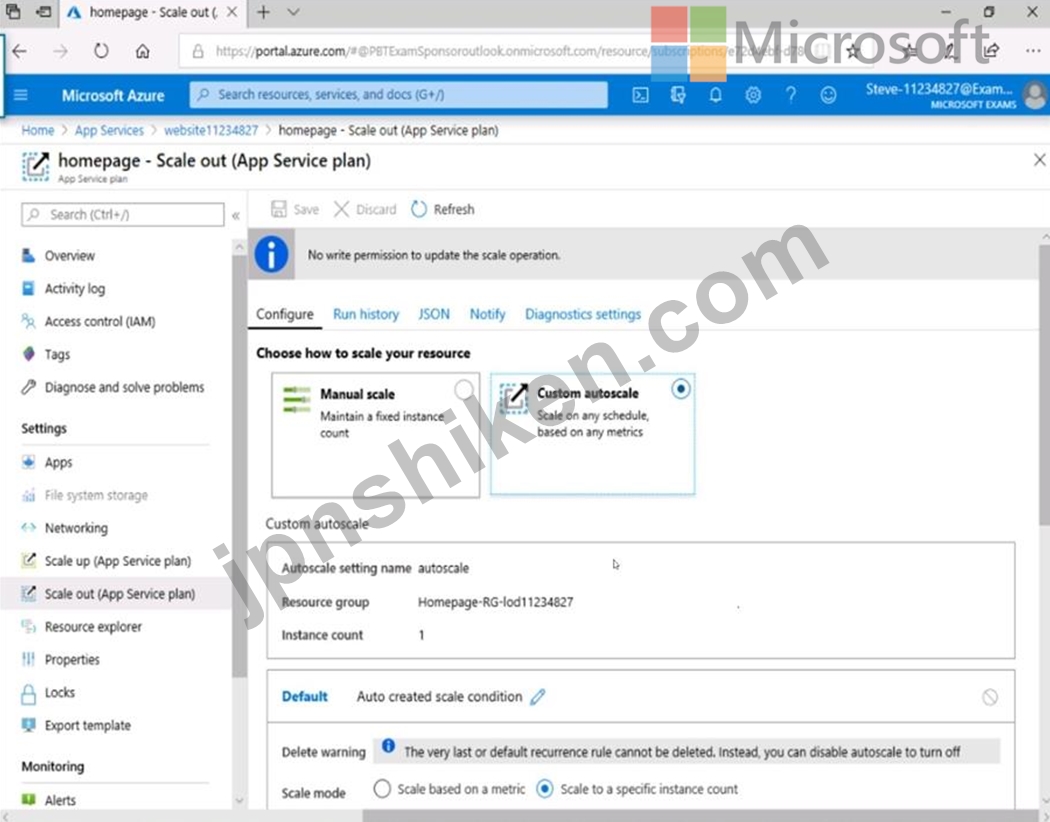This screenshot has height=822, width=1050.
Task: Click the blue info icon in banner
Action: coord(271,255)
